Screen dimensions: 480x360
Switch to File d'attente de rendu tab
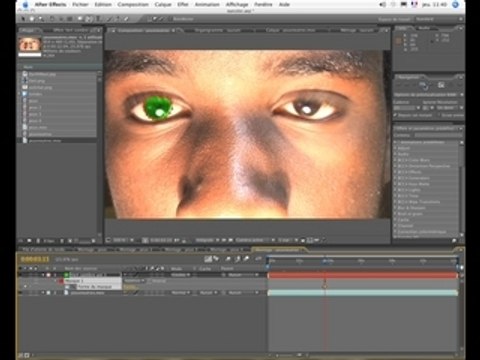tap(43, 249)
